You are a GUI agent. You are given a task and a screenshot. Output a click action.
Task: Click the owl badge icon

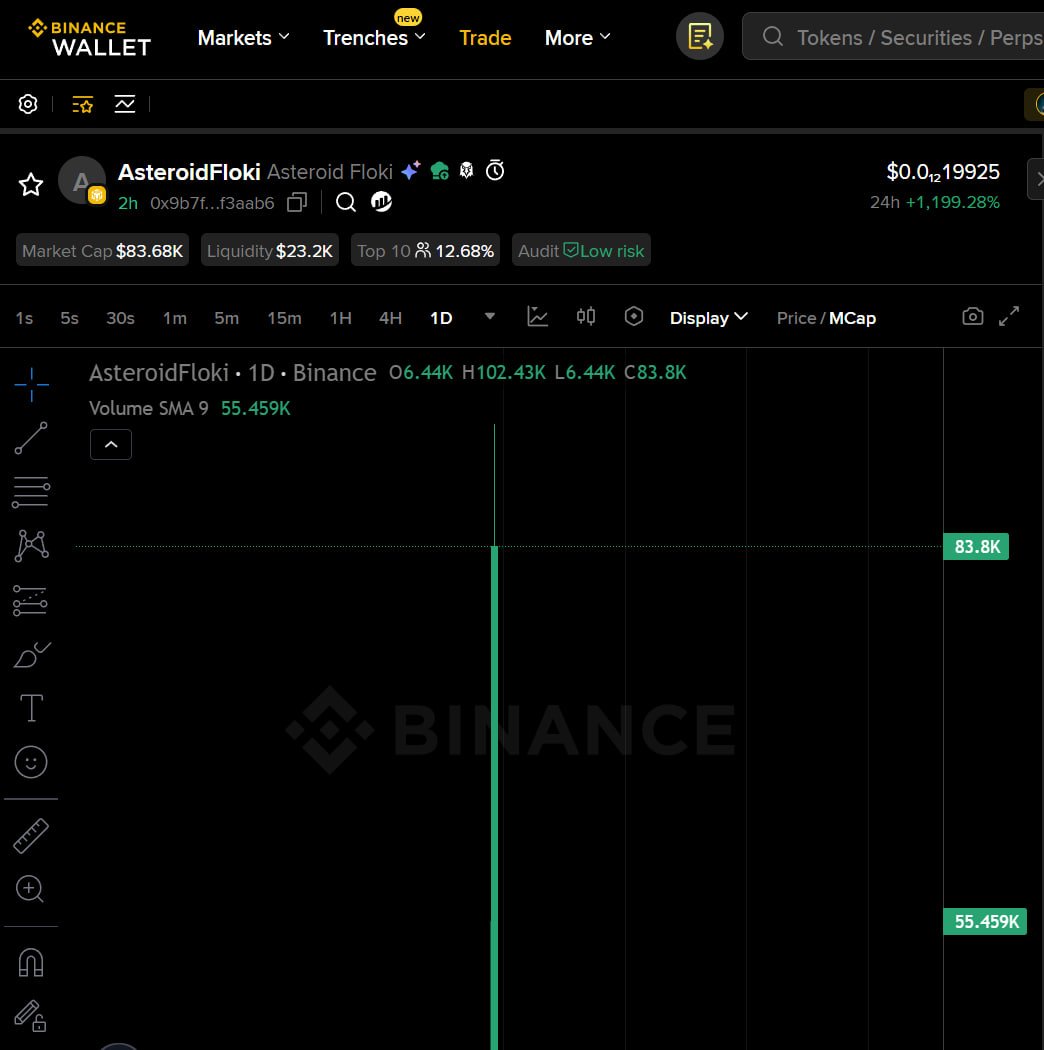pyautogui.click(x=467, y=171)
